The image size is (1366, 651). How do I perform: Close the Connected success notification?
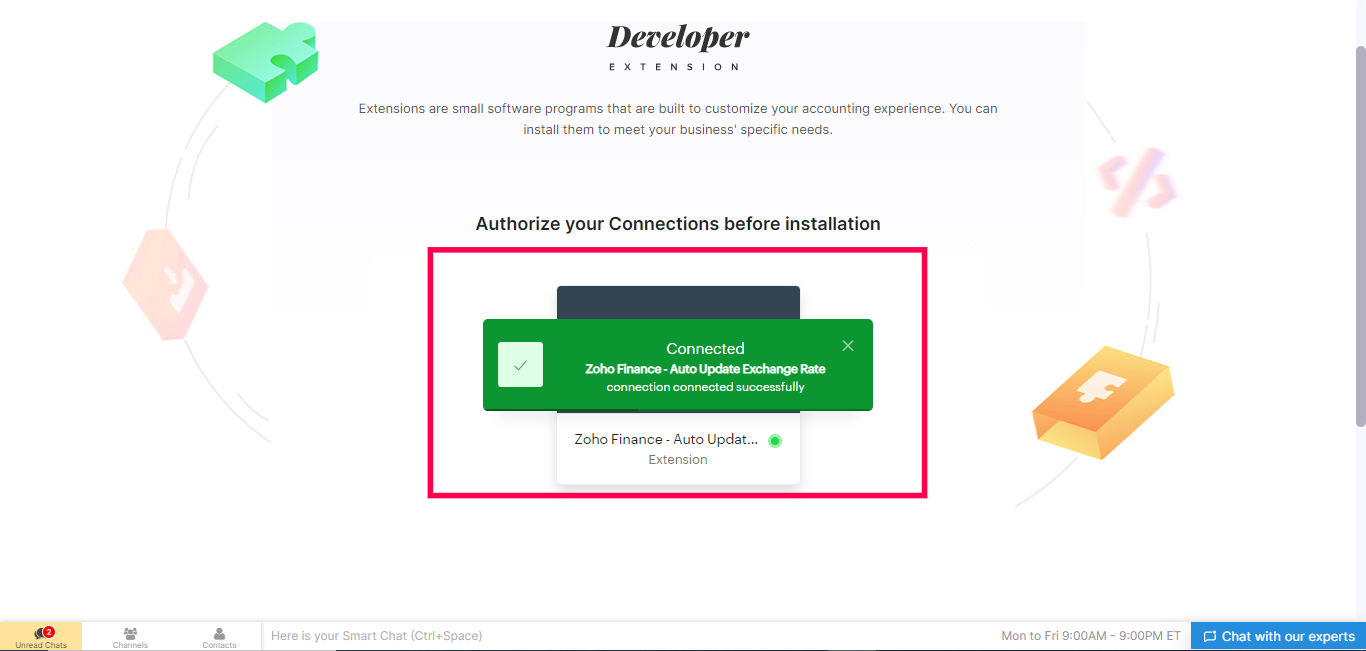pos(848,346)
